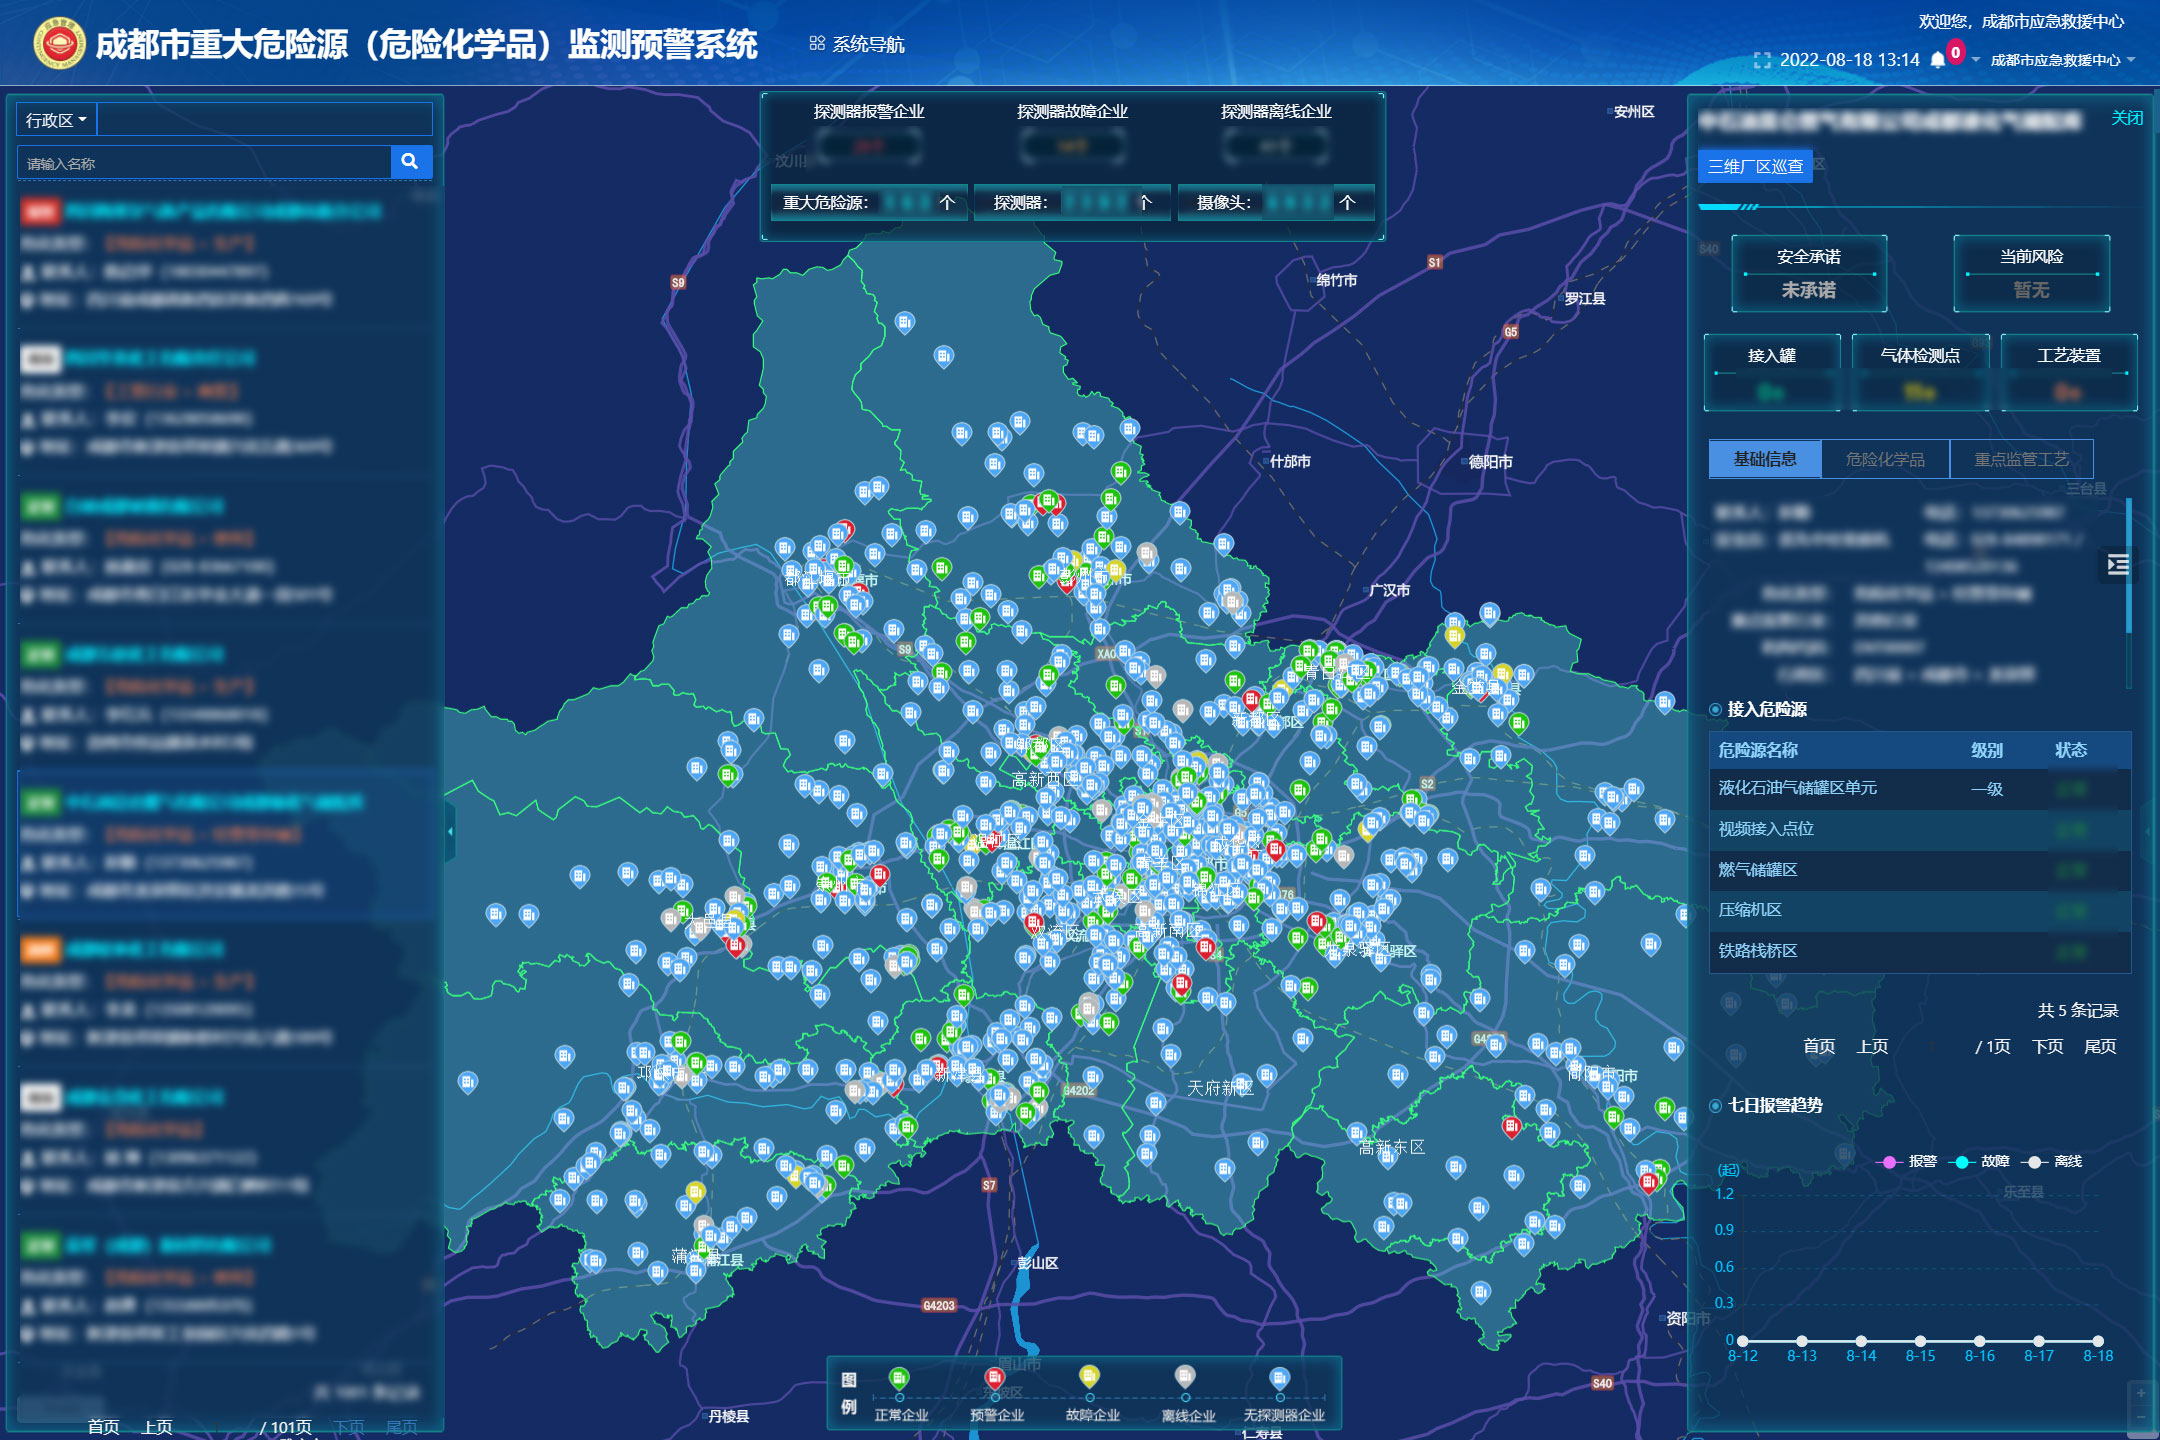2160x1440 pixels.
Task: Switch to the 重点监管工艺 tab
Action: pyautogui.click(x=2021, y=458)
